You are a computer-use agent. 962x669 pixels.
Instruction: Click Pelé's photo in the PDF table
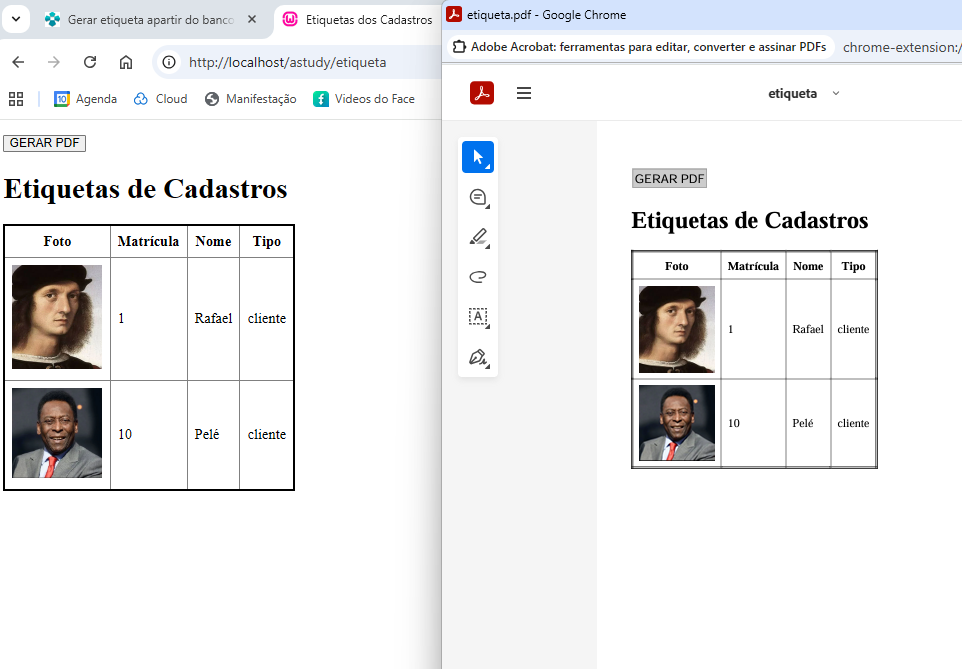tap(677, 423)
